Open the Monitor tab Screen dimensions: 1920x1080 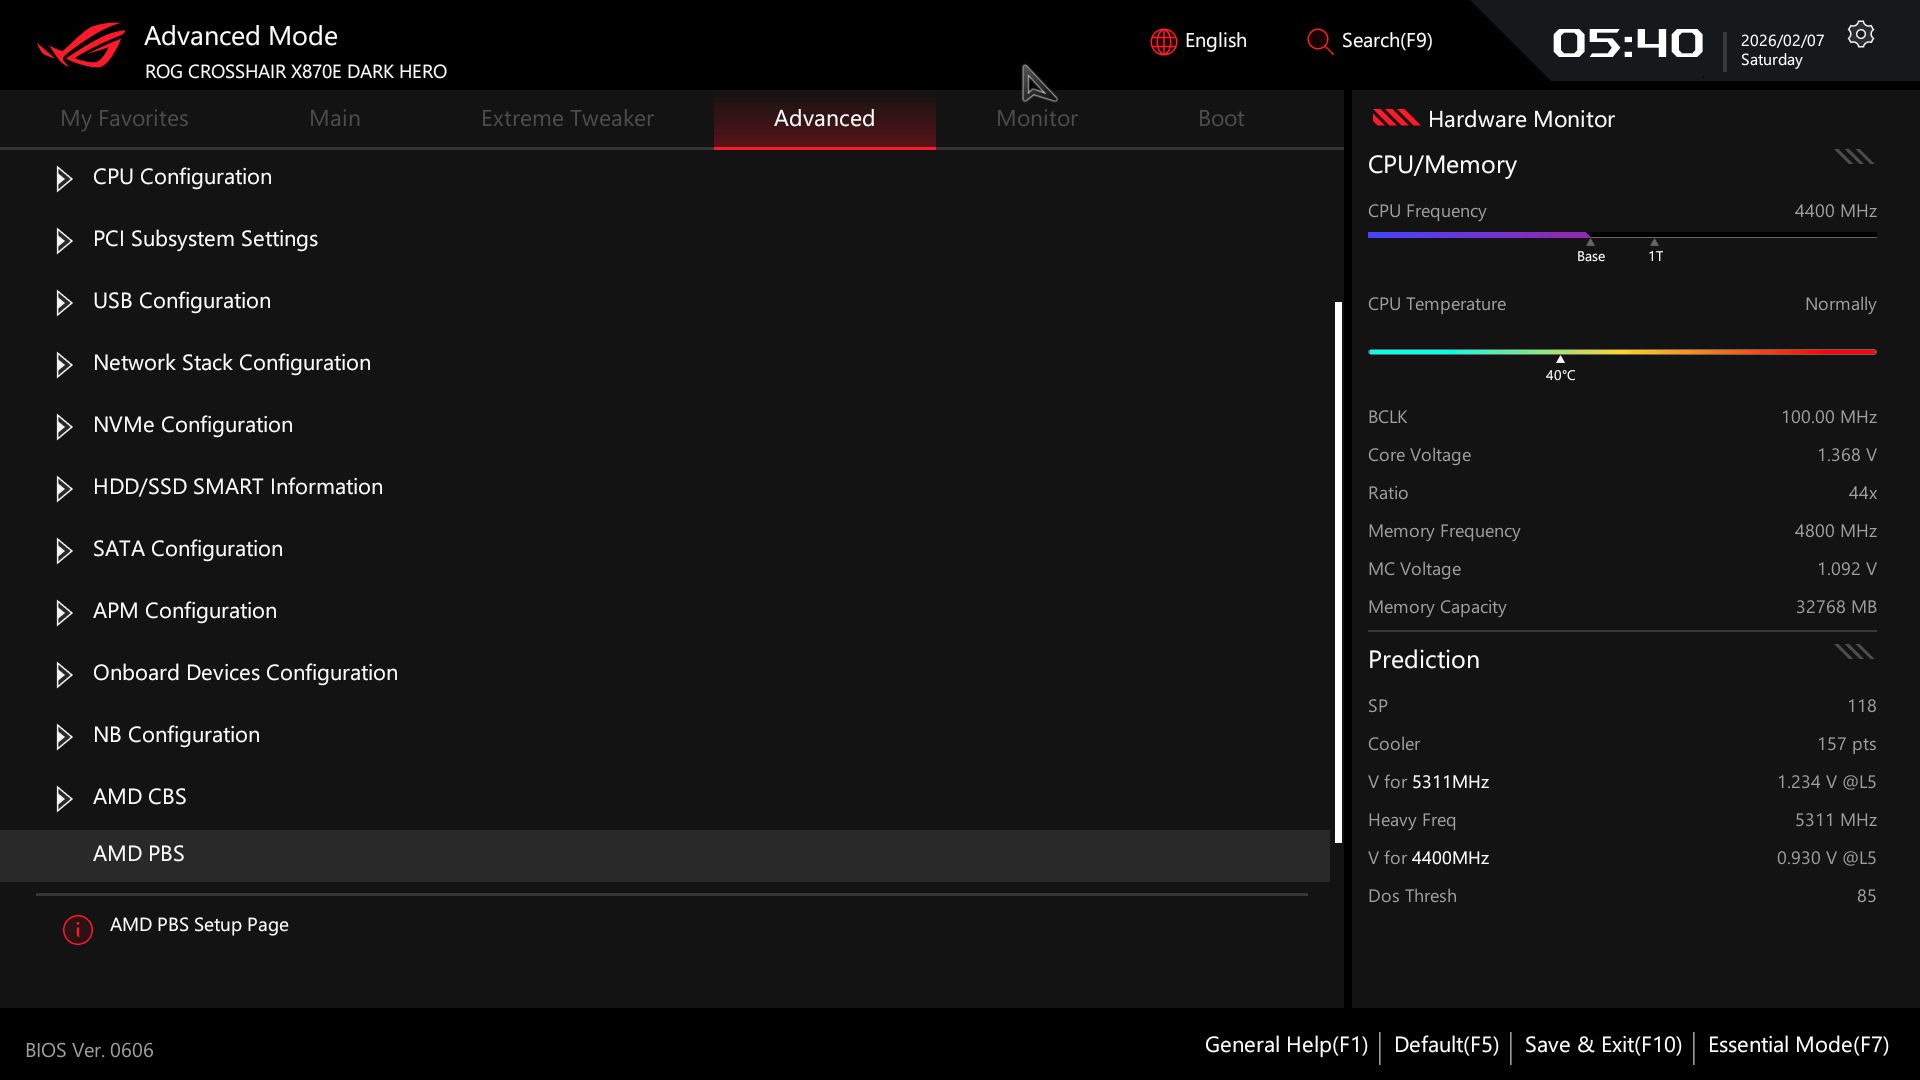click(x=1036, y=118)
